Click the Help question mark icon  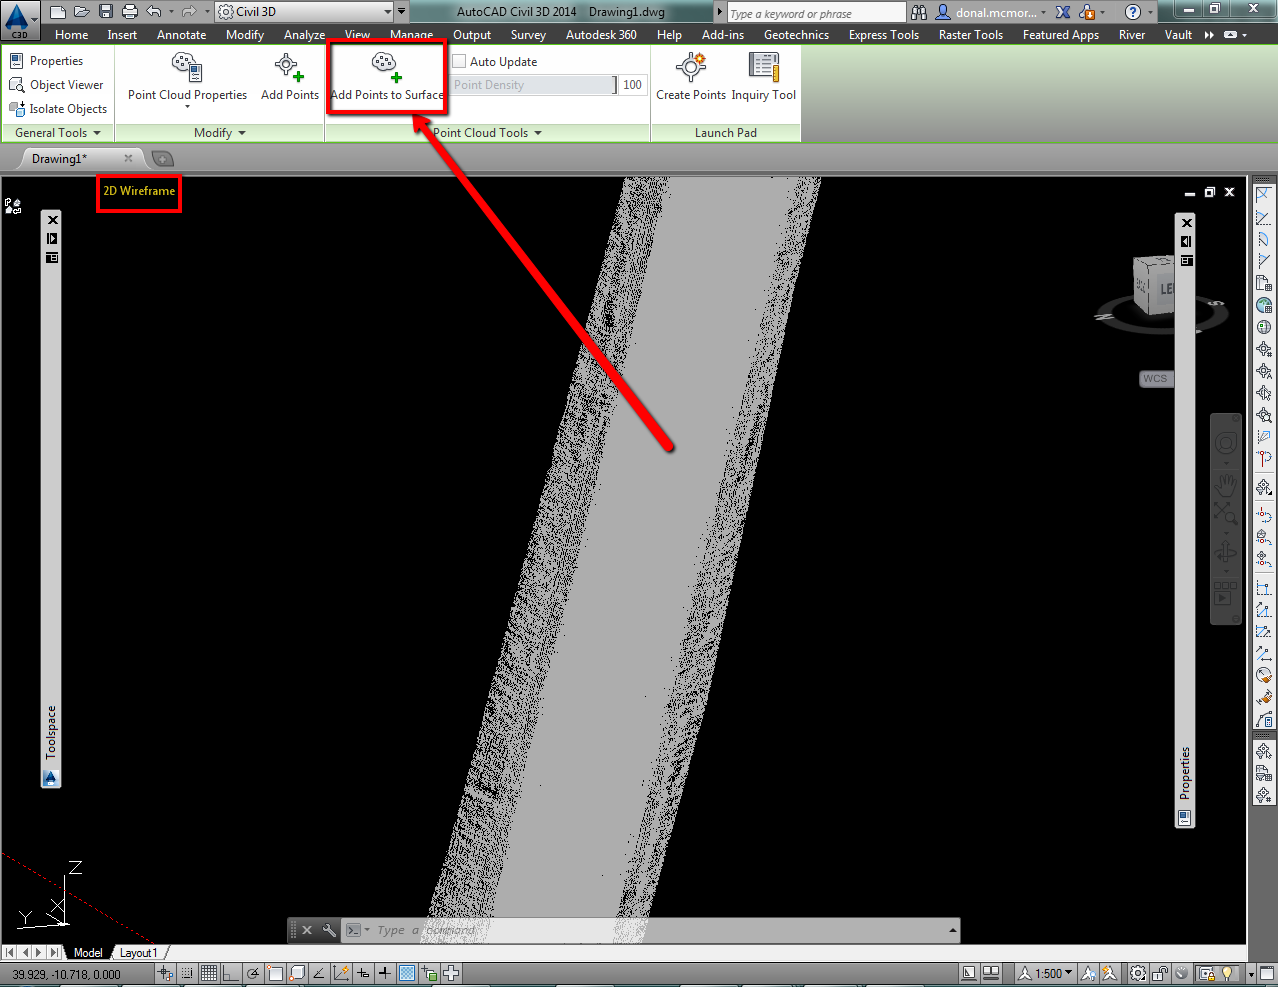[x=1132, y=12]
